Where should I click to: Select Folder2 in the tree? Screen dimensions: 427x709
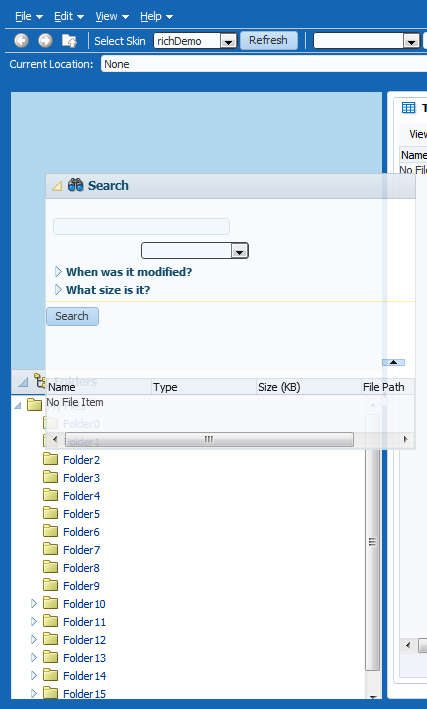tap(81, 460)
